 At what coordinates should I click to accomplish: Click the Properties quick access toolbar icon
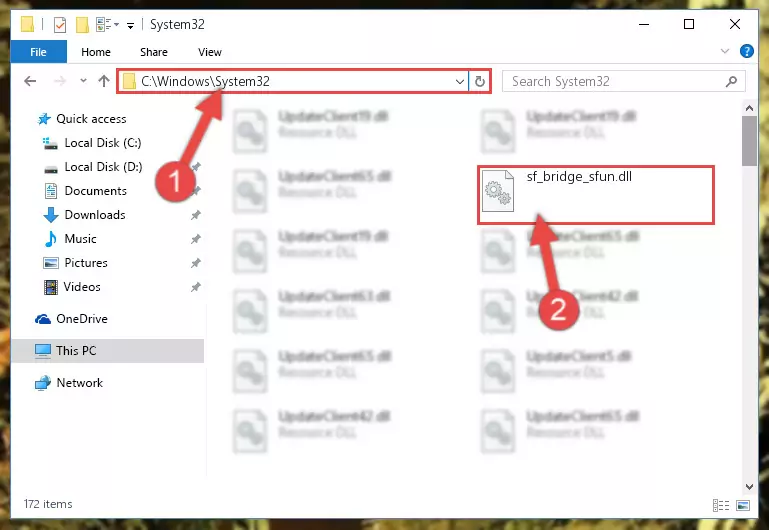[59, 24]
